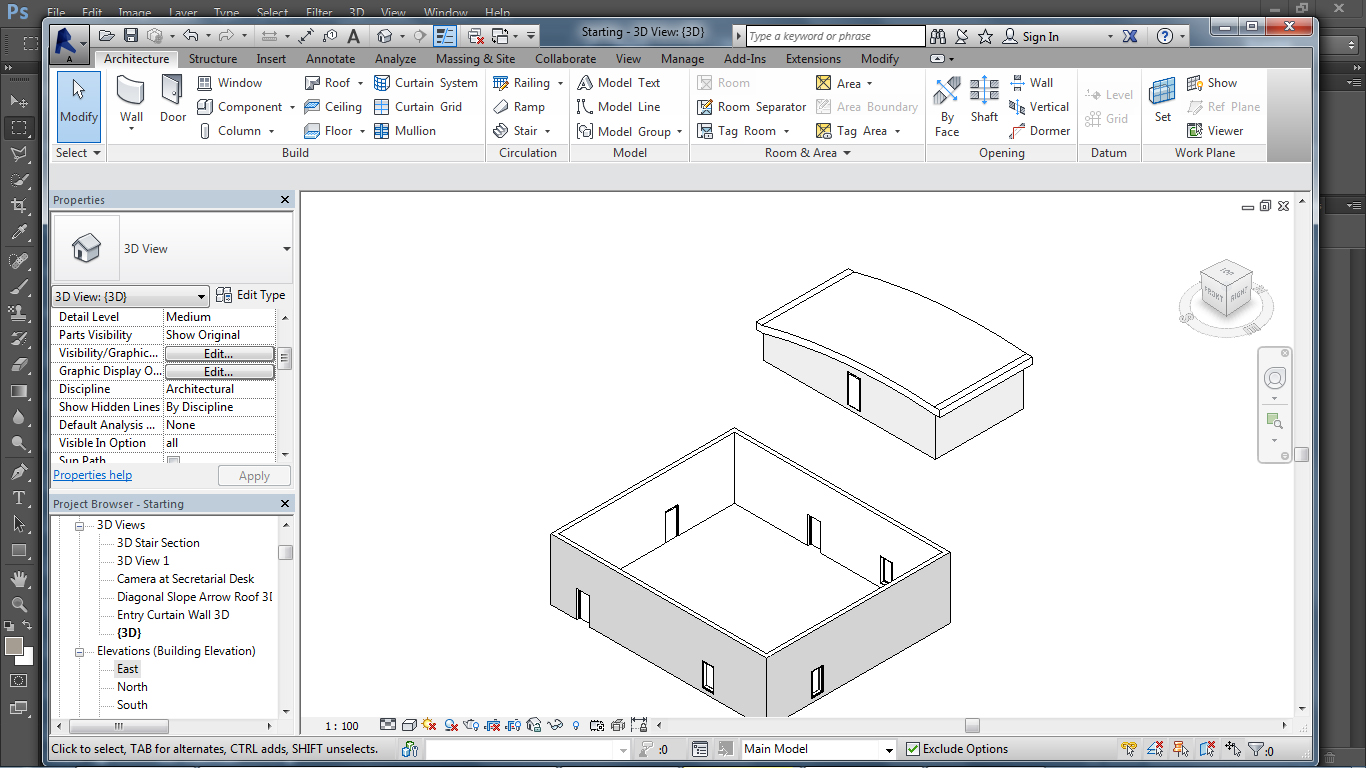Collapse Elevations (Building Elevation) node
The height and width of the screenshot is (768, 1366).
[x=81, y=651]
